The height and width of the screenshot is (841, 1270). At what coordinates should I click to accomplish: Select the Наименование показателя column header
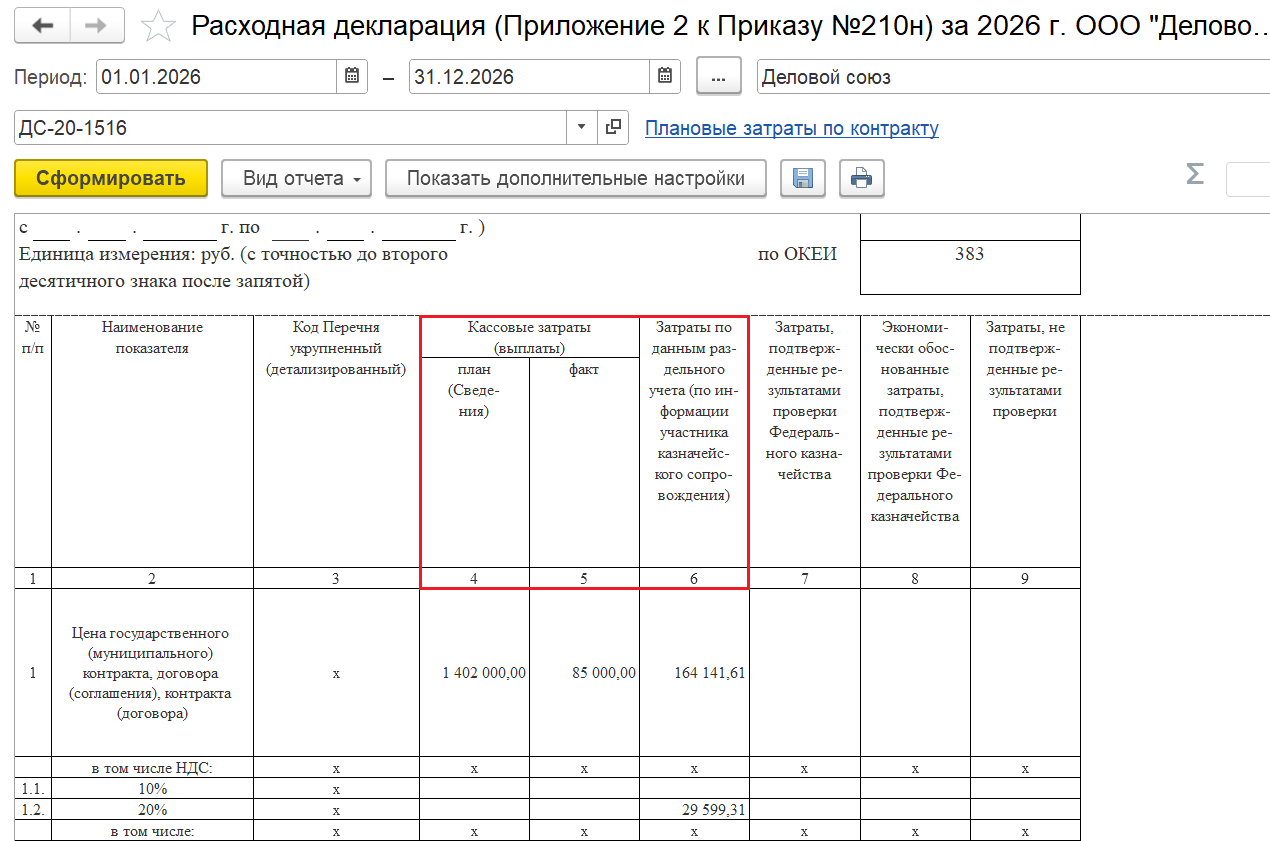point(152,442)
